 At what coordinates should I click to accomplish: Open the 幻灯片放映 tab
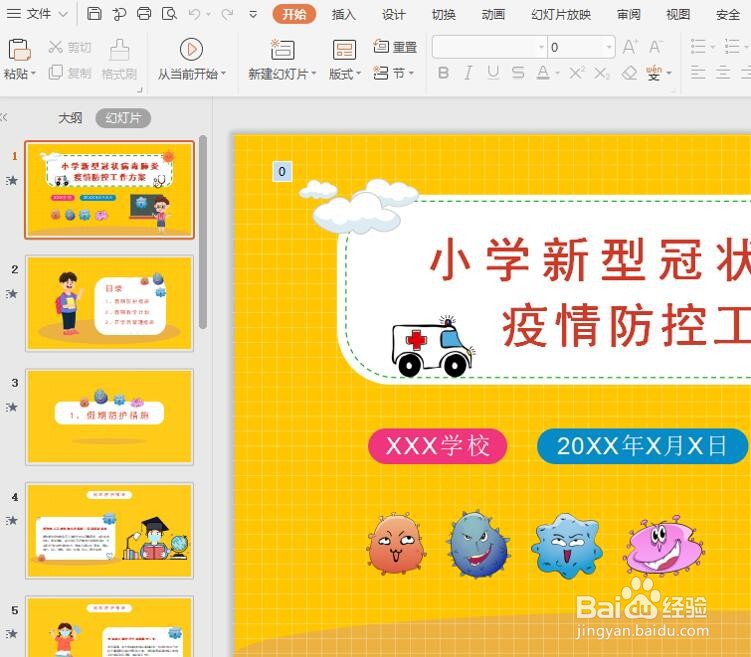click(561, 14)
